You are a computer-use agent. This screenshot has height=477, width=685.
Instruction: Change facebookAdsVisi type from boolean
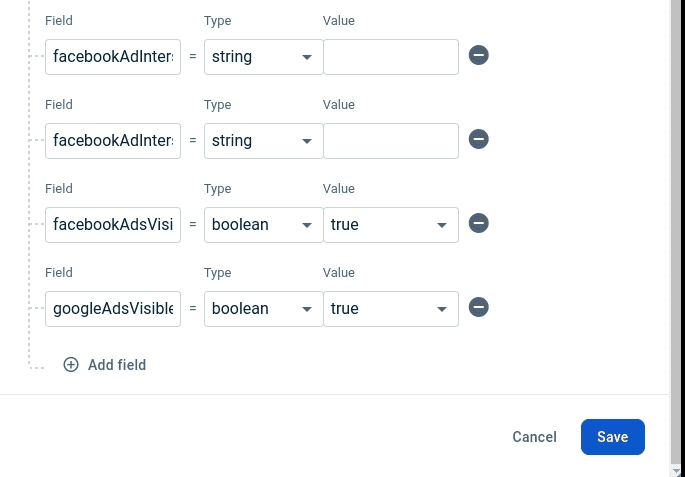263,225
